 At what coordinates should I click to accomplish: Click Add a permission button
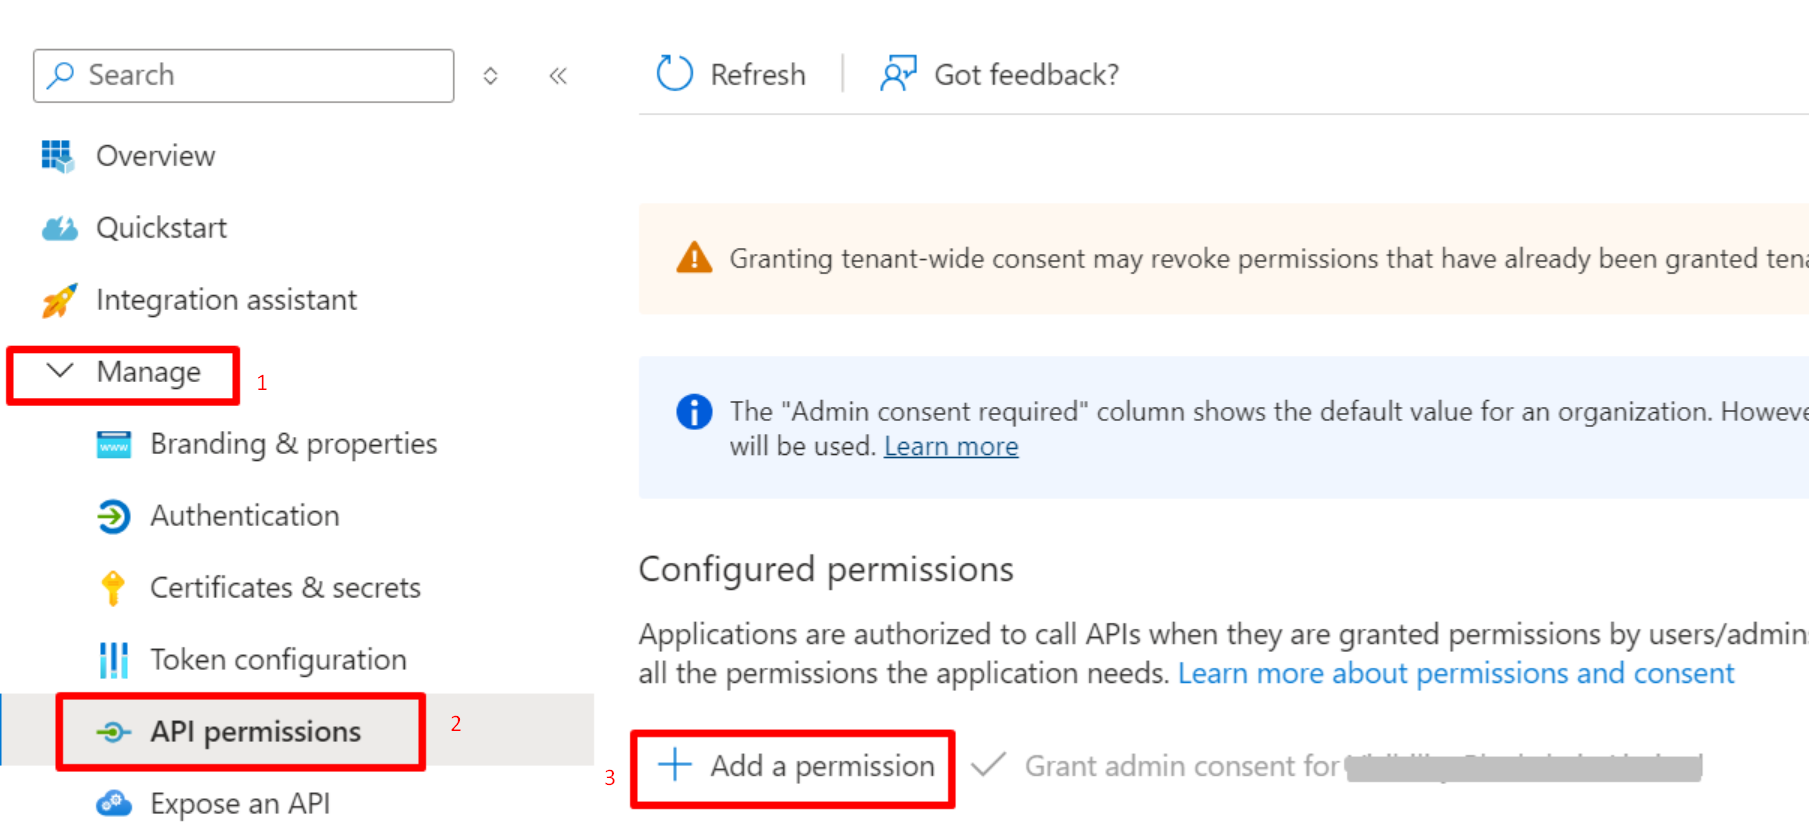pyautogui.click(x=796, y=767)
